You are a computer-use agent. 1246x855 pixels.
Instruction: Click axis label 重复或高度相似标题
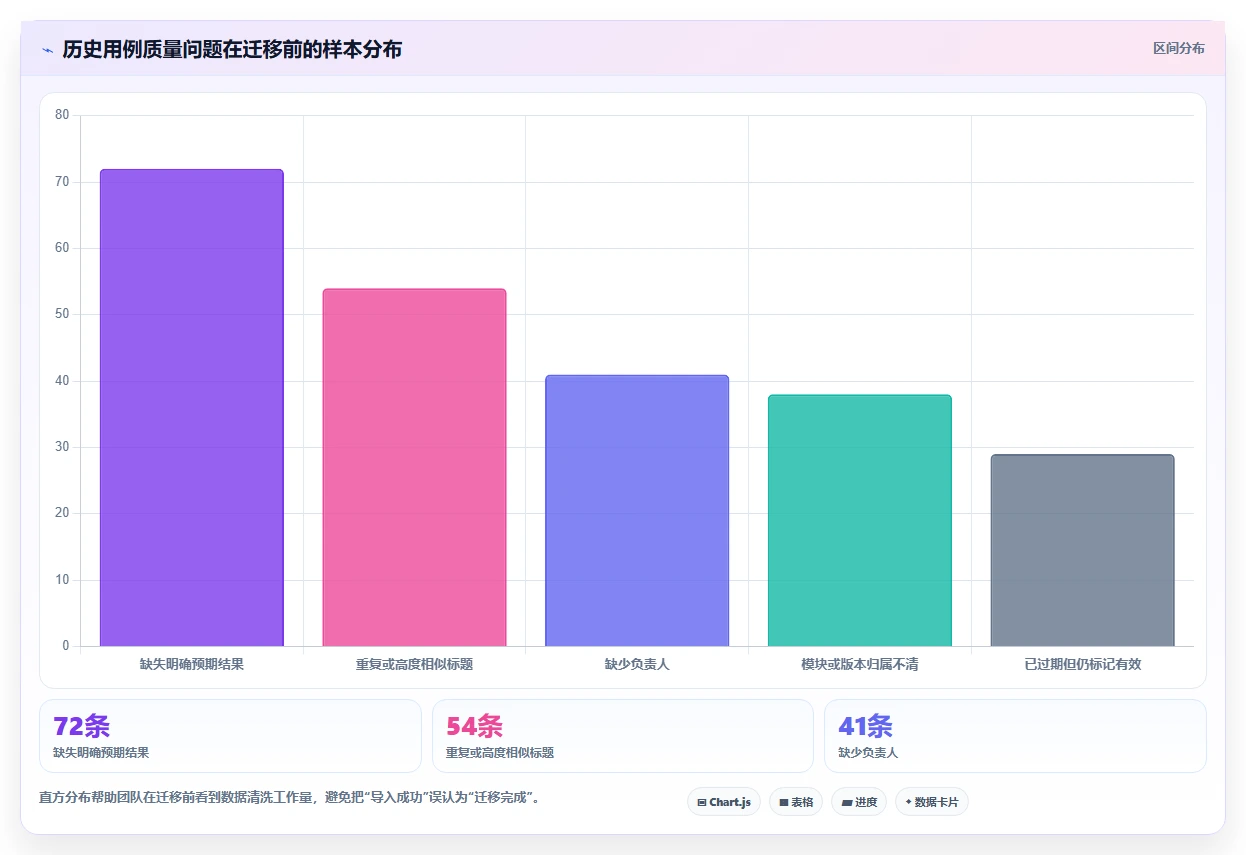point(414,664)
